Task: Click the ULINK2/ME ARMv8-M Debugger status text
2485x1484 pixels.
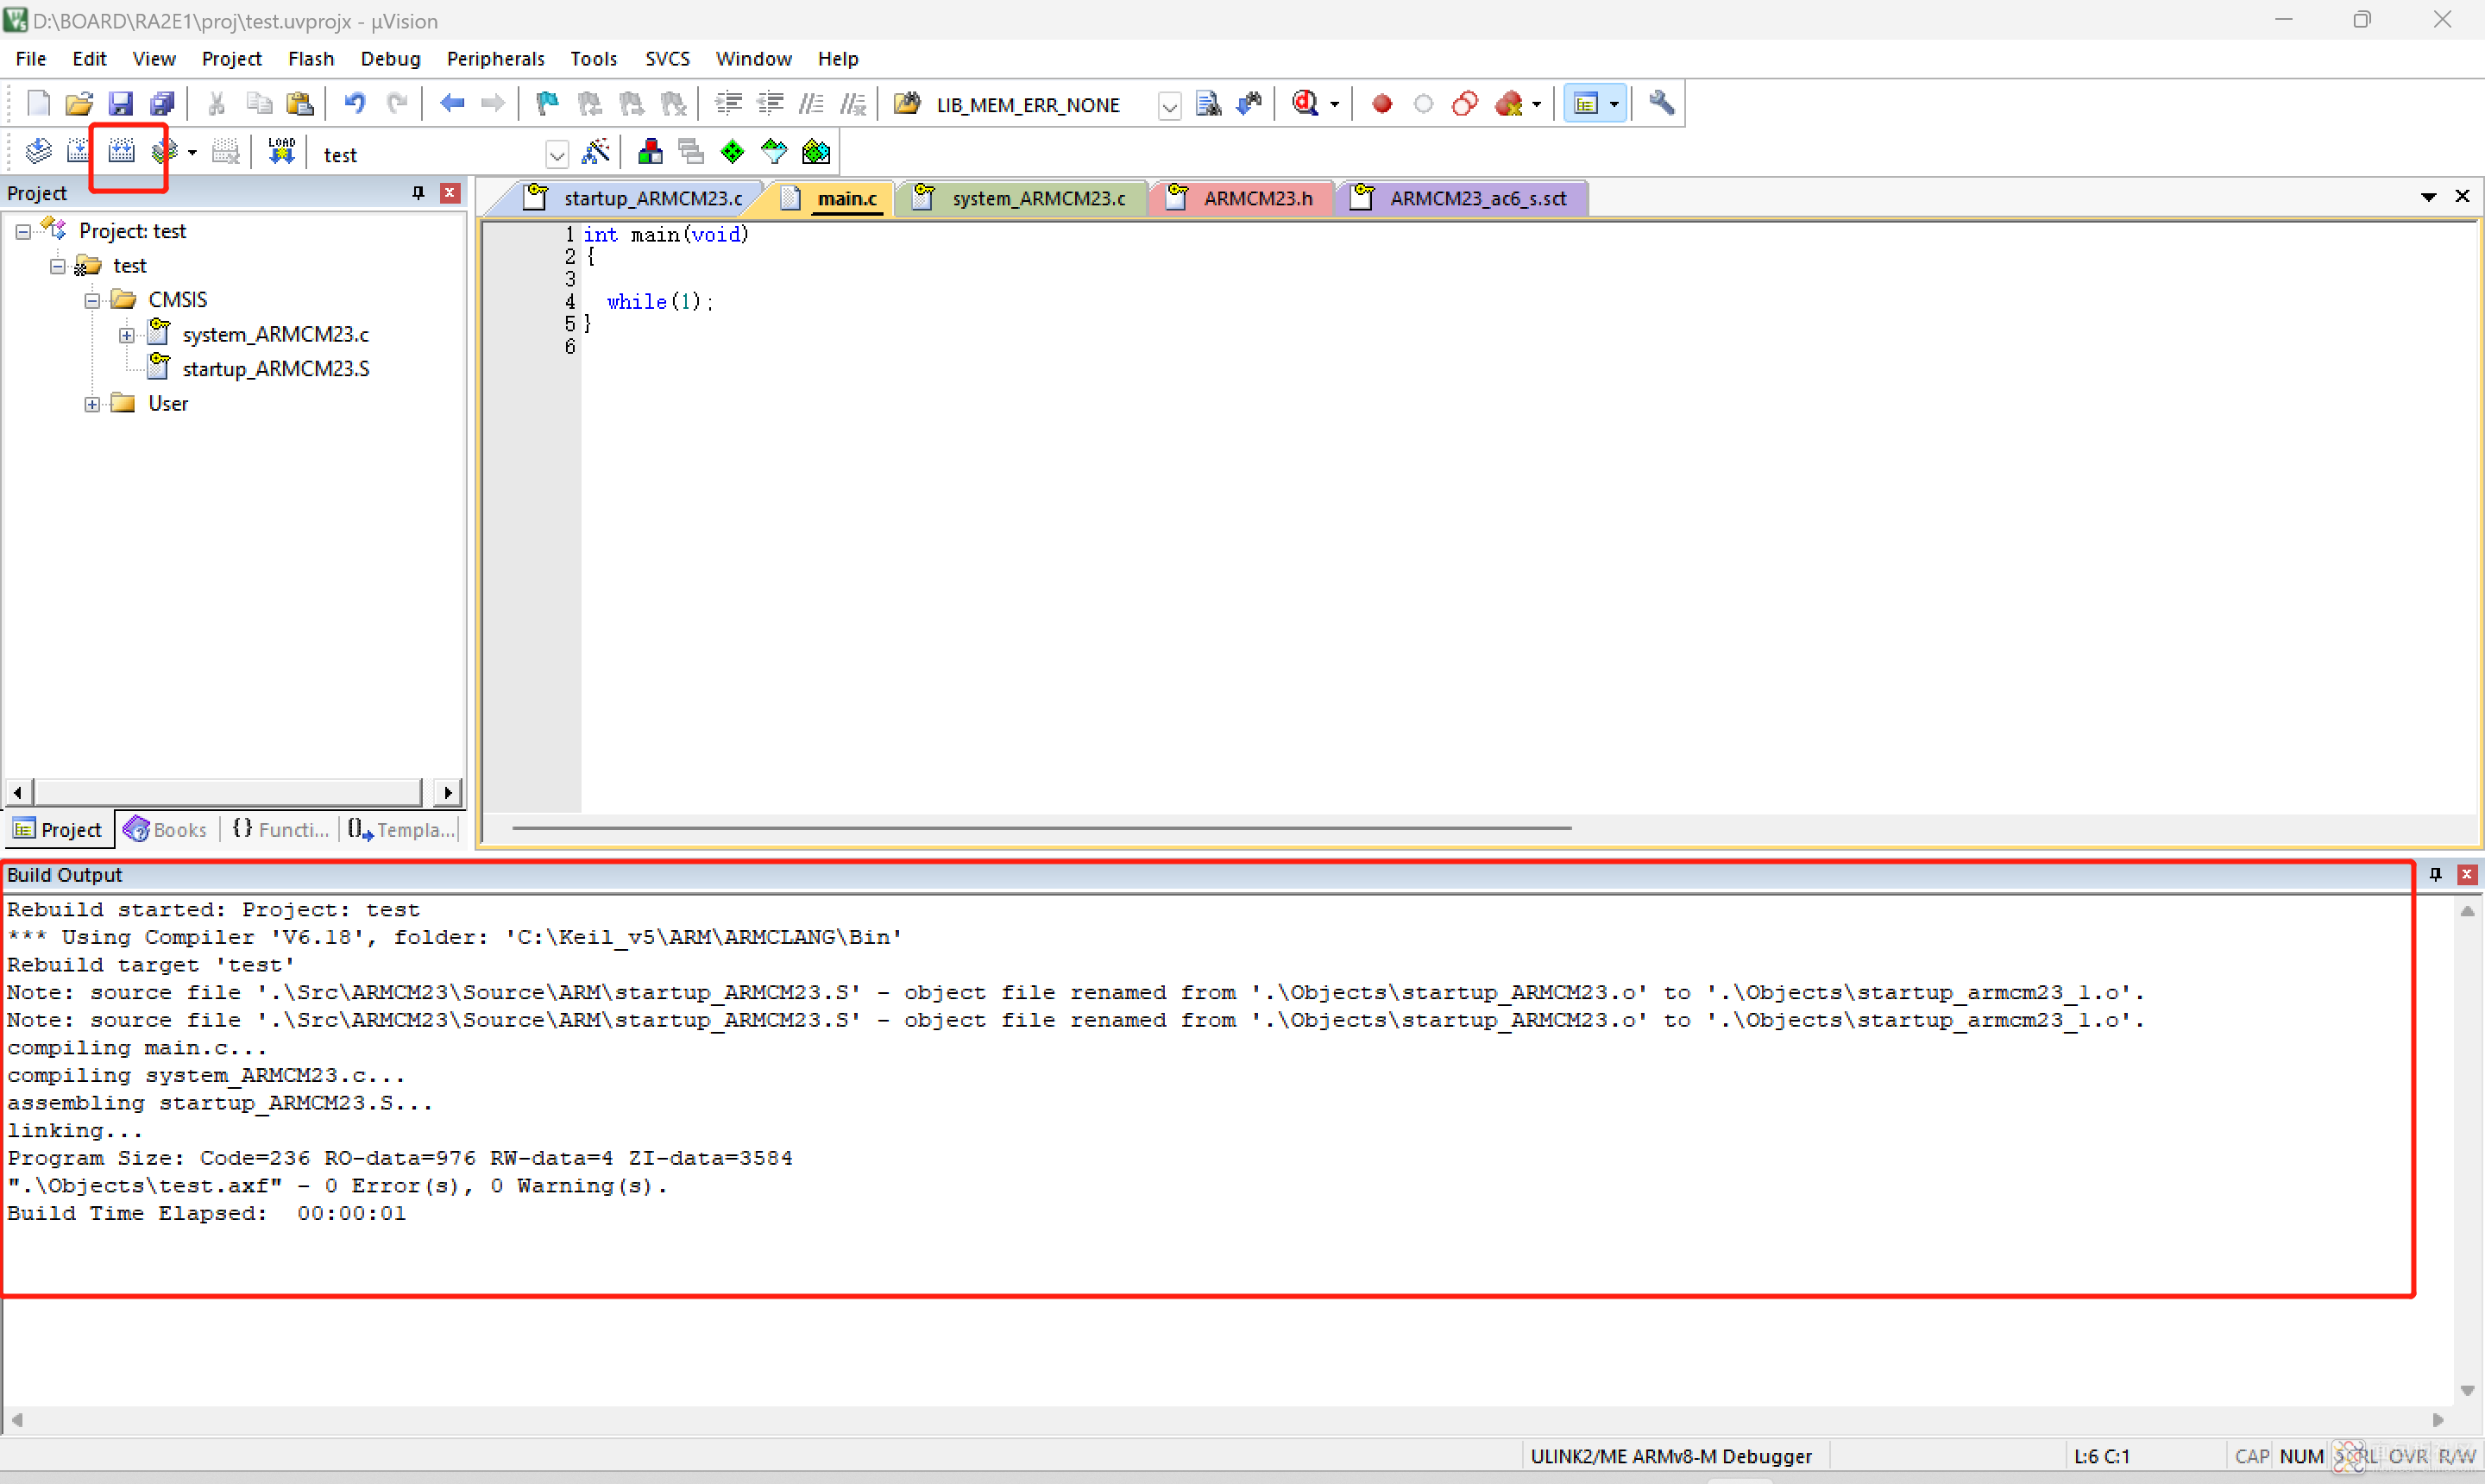Action: pos(1671,1457)
